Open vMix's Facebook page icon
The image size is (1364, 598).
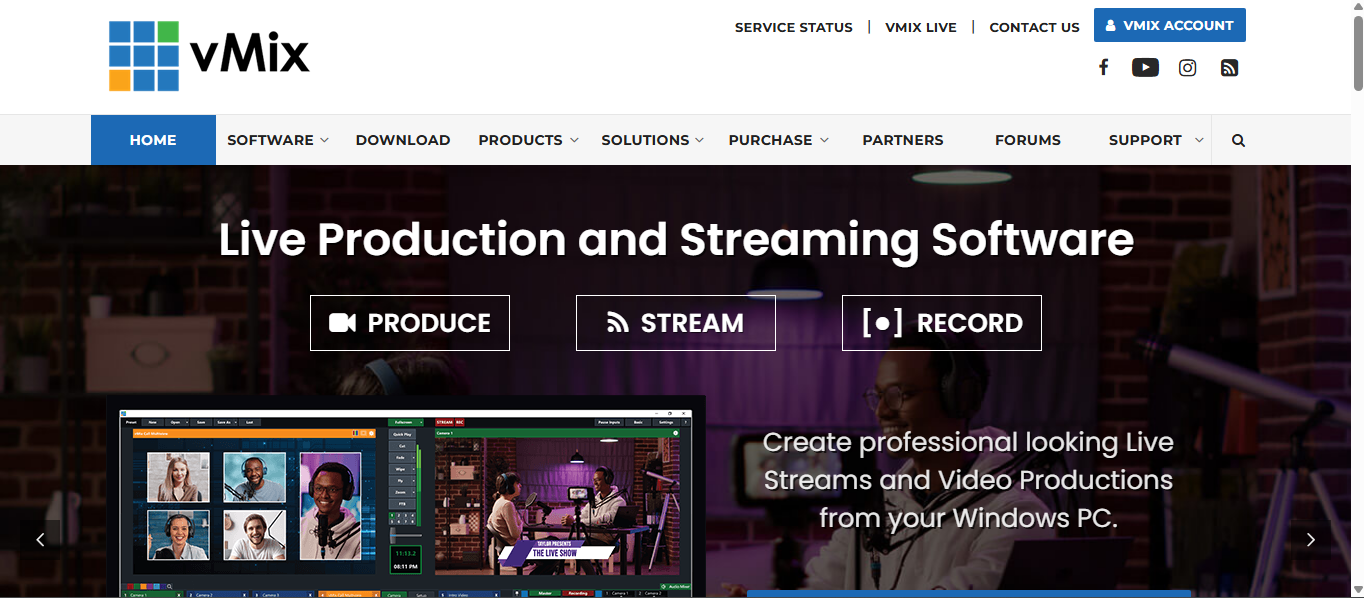(x=1103, y=66)
